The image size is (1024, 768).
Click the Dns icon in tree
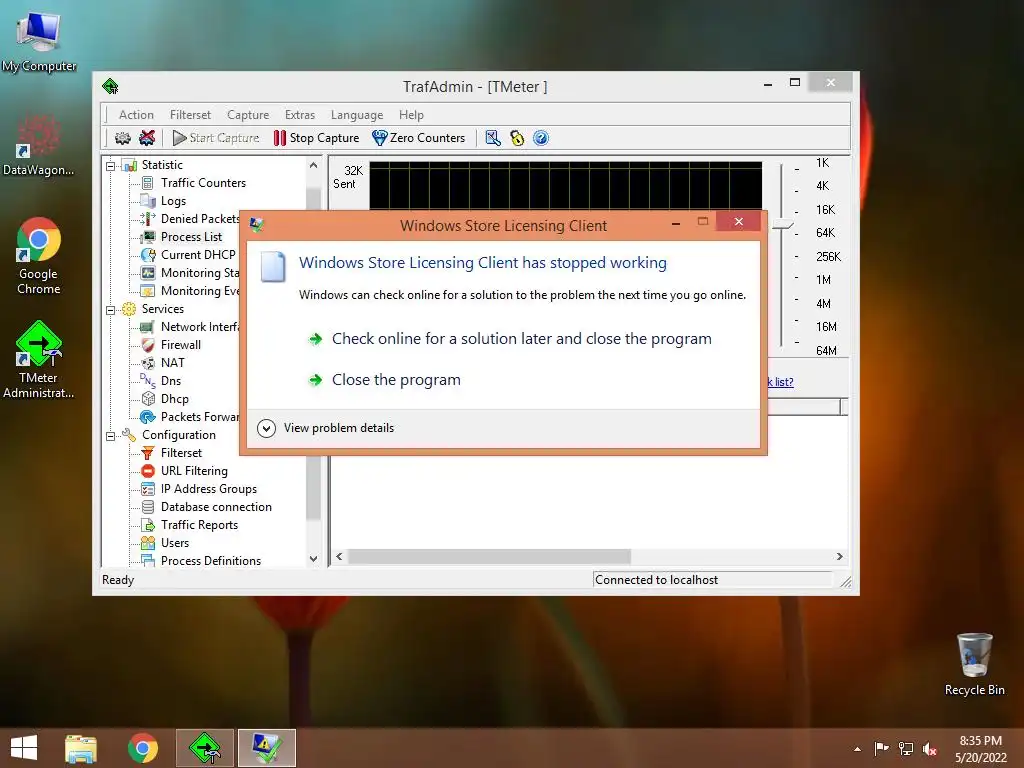tap(148, 381)
